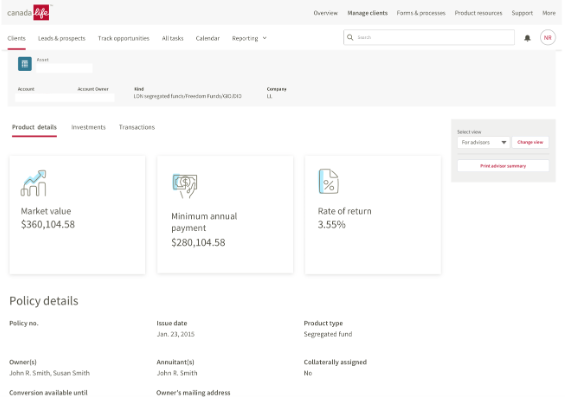Click the Minimum annual payment cash icon

185,186
